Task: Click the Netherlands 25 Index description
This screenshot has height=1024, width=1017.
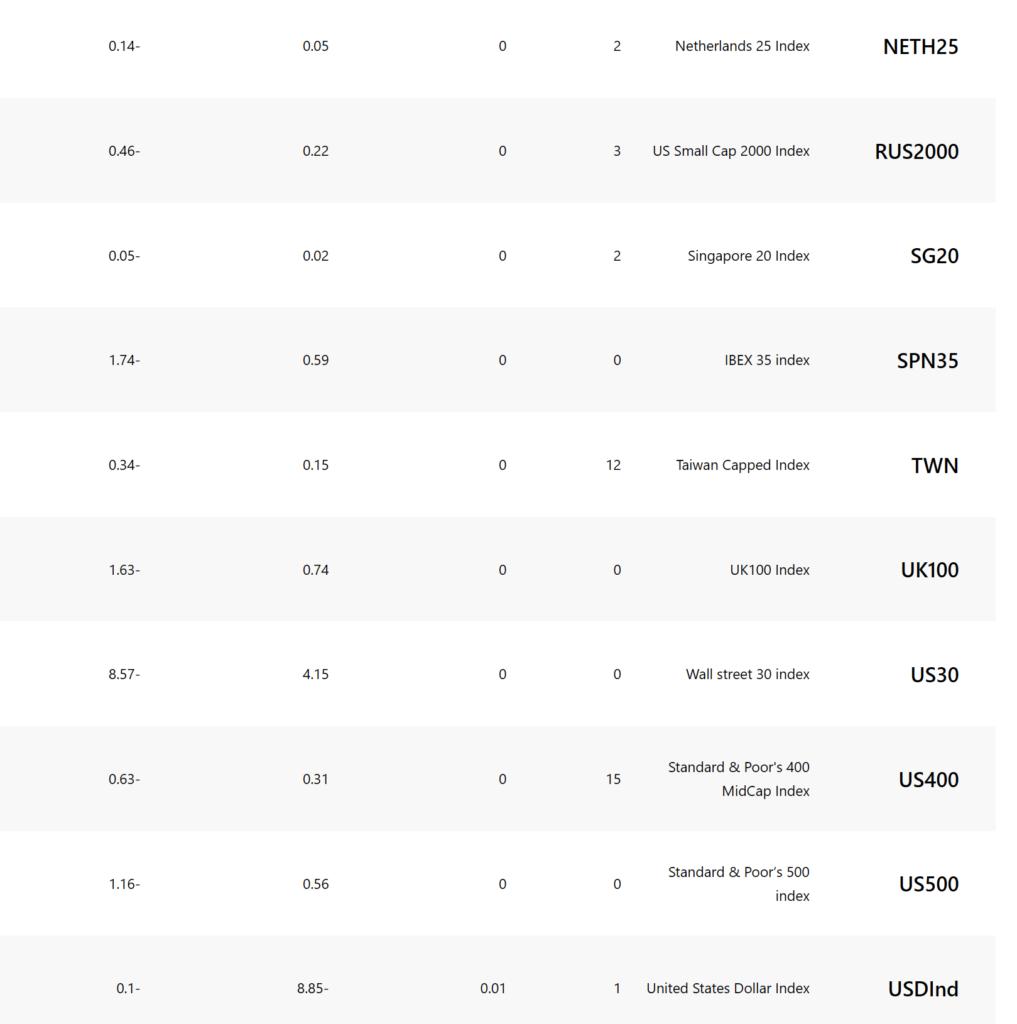Action: point(742,46)
